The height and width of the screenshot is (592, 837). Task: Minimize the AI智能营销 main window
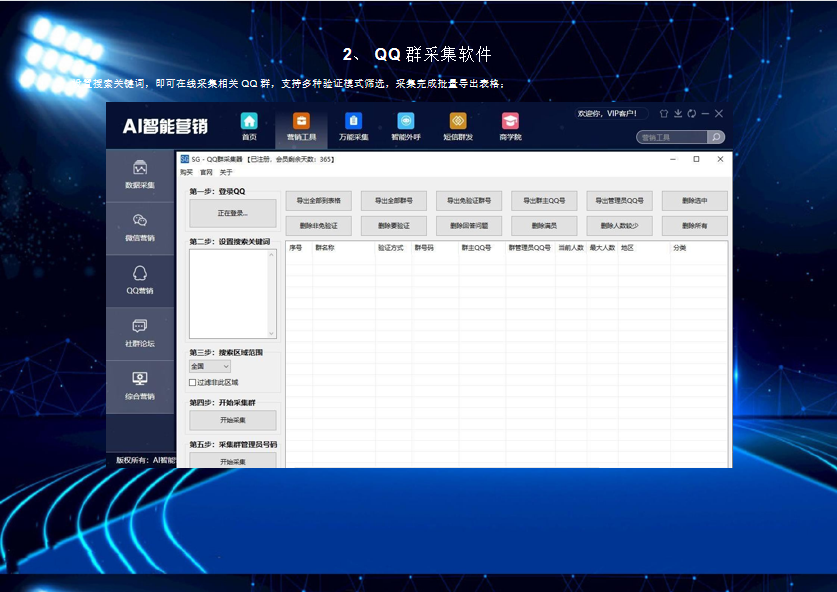tap(705, 114)
